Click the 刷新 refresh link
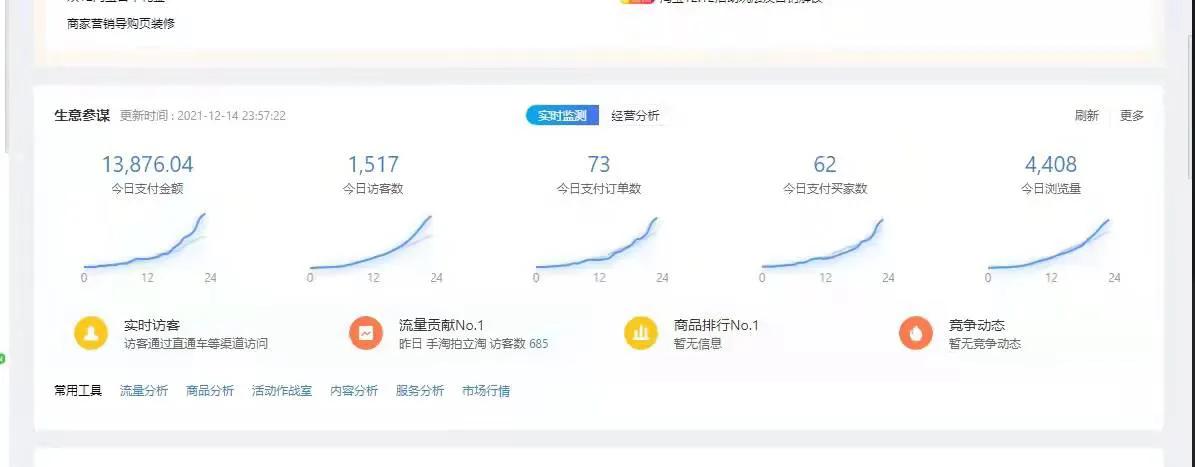Image resolution: width=1195 pixels, height=467 pixels. [x=1087, y=116]
